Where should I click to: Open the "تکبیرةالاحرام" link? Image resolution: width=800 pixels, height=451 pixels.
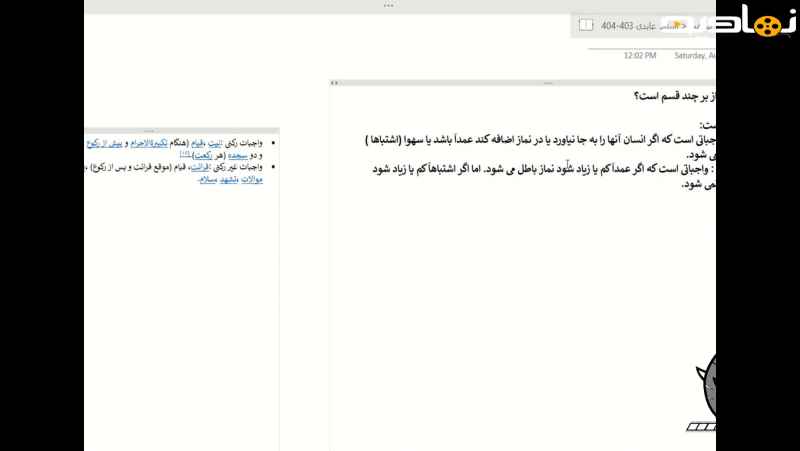coord(148,143)
